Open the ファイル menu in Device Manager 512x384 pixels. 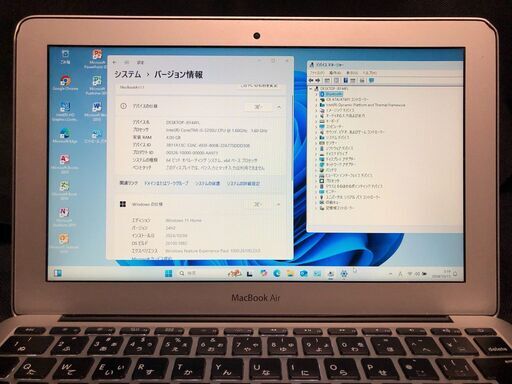(x=317, y=73)
